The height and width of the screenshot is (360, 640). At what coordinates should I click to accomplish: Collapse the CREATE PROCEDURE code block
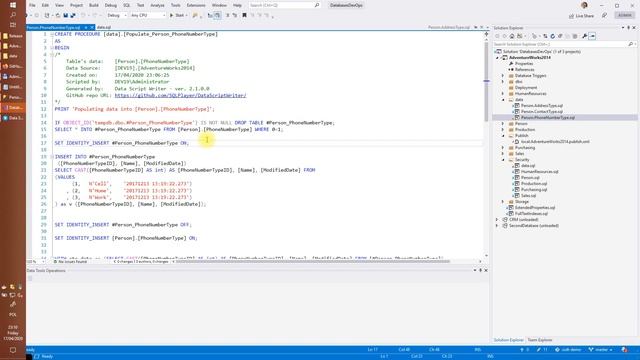pos(52,34)
